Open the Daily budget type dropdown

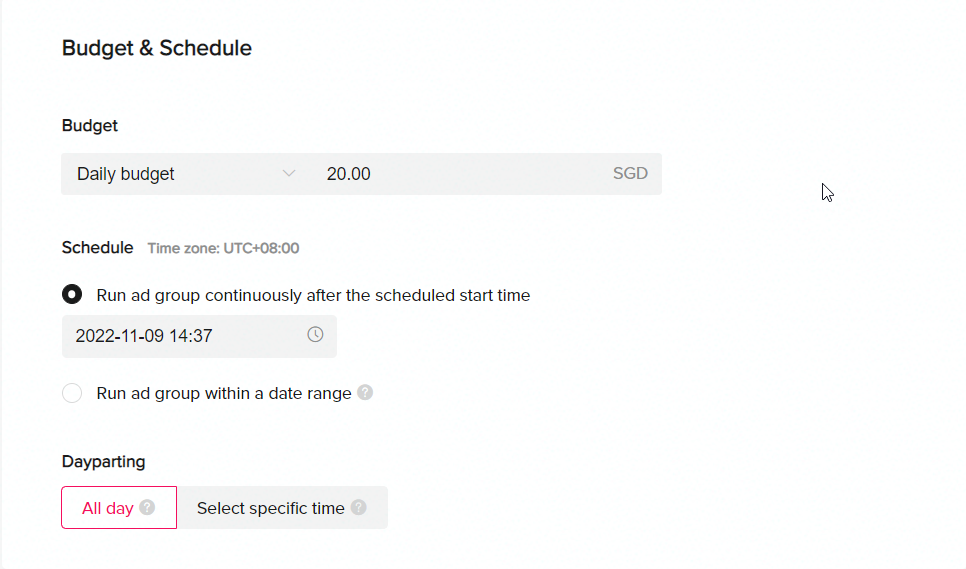[x=186, y=174]
